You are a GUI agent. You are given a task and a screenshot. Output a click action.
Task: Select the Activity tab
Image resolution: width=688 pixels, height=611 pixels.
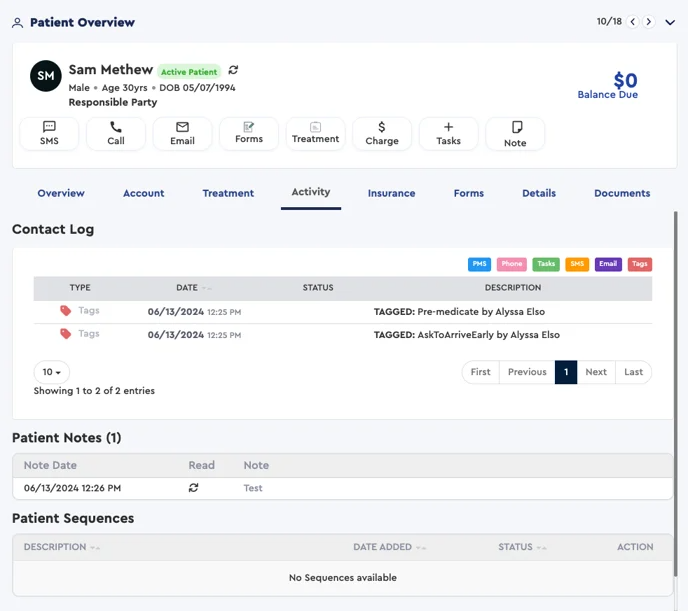point(311,192)
